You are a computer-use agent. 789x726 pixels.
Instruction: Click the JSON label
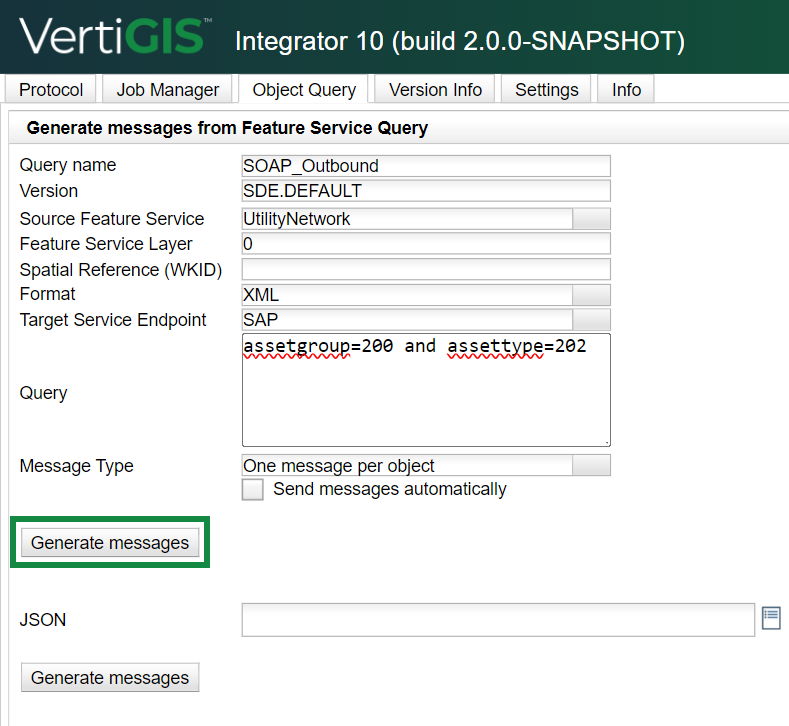pyautogui.click(x=43, y=620)
